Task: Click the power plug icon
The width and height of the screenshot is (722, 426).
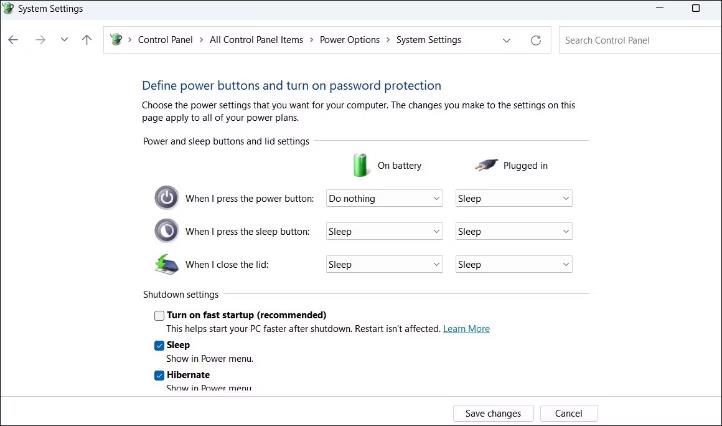Action: click(x=486, y=165)
